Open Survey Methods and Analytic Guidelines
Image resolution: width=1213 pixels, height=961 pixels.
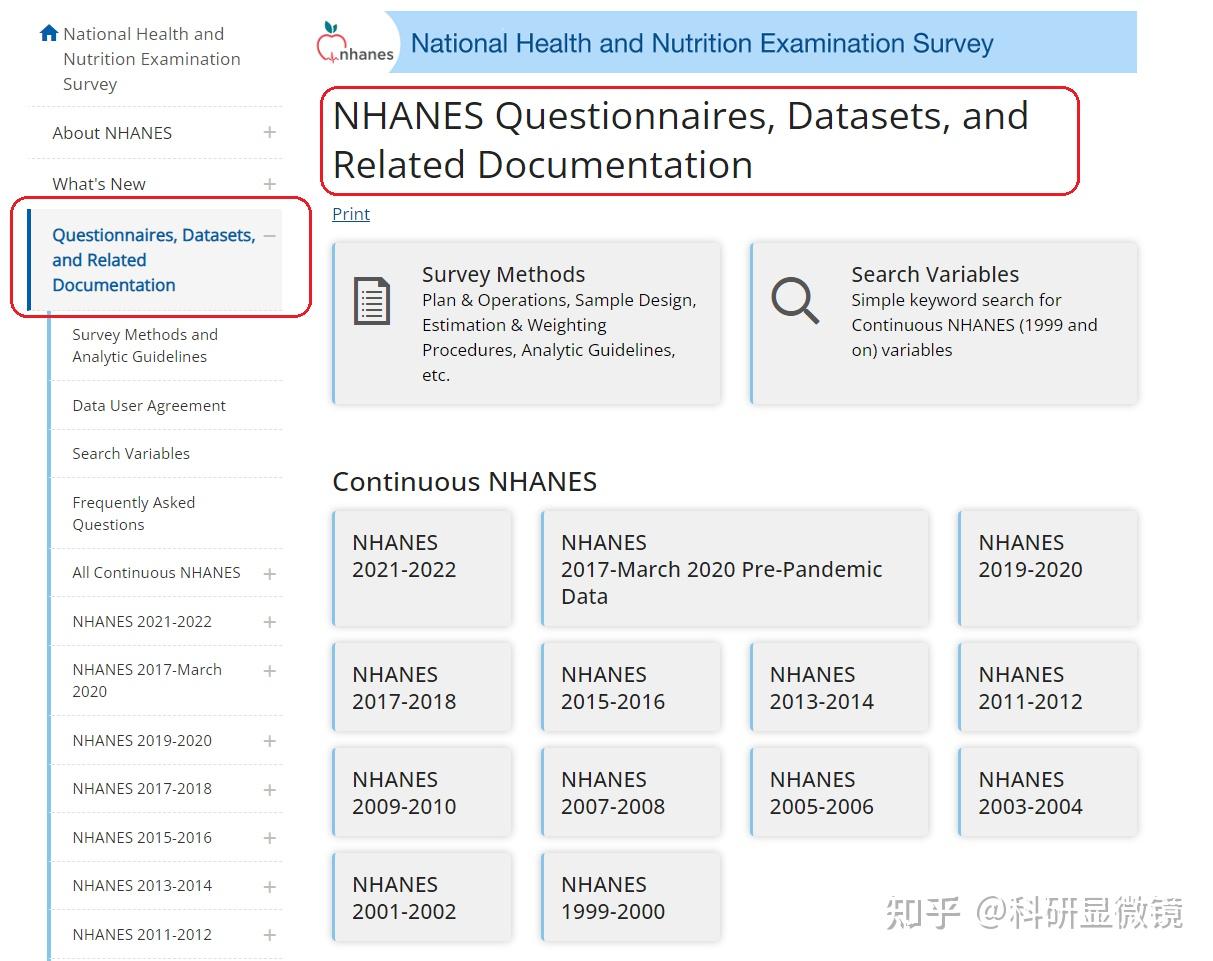click(x=146, y=345)
